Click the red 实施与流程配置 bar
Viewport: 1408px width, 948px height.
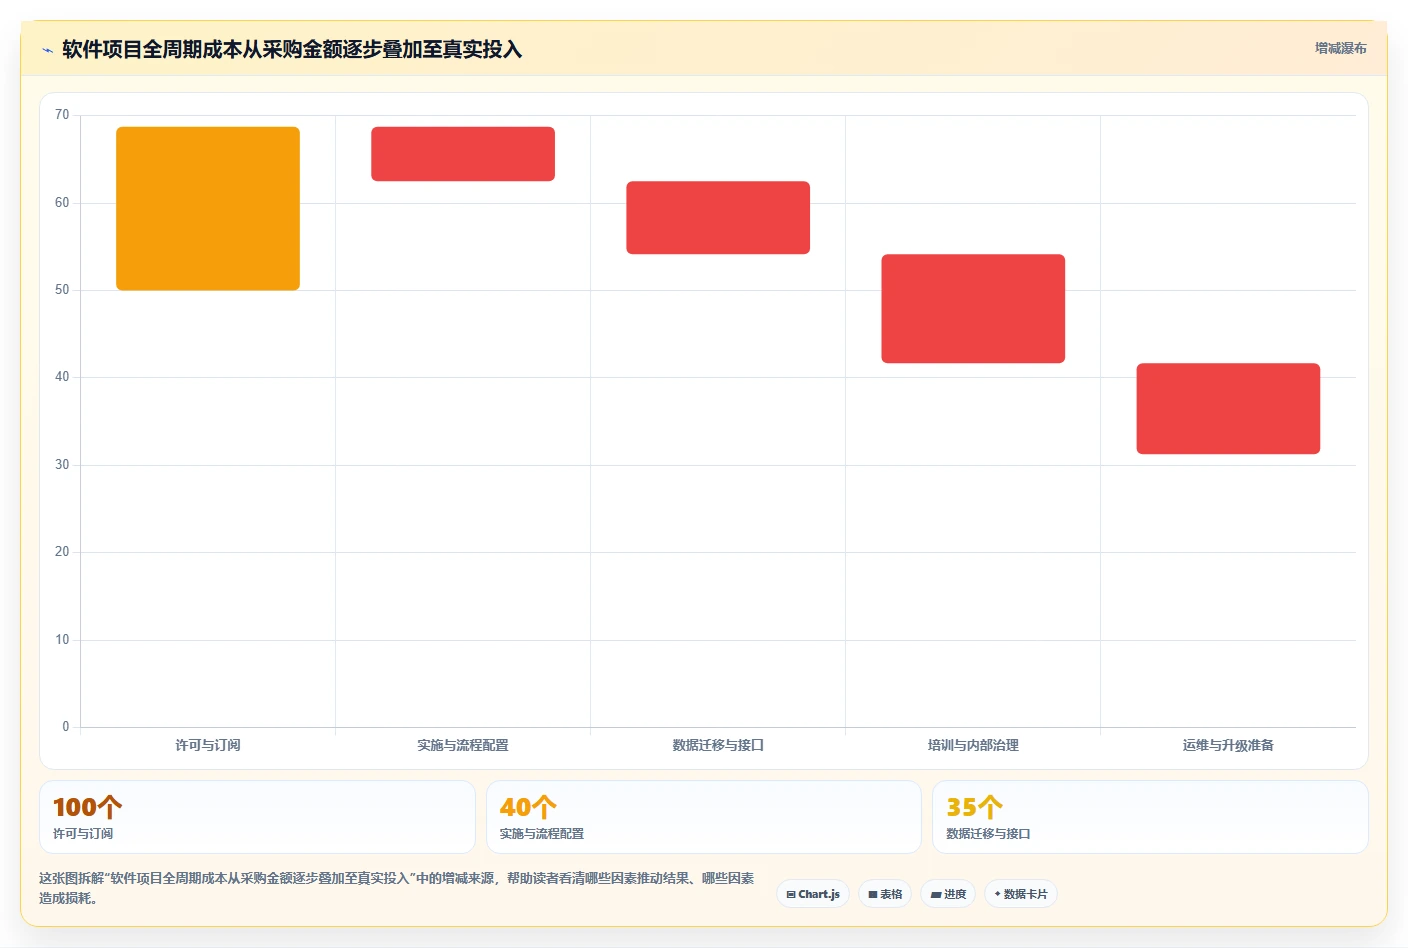click(x=463, y=154)
